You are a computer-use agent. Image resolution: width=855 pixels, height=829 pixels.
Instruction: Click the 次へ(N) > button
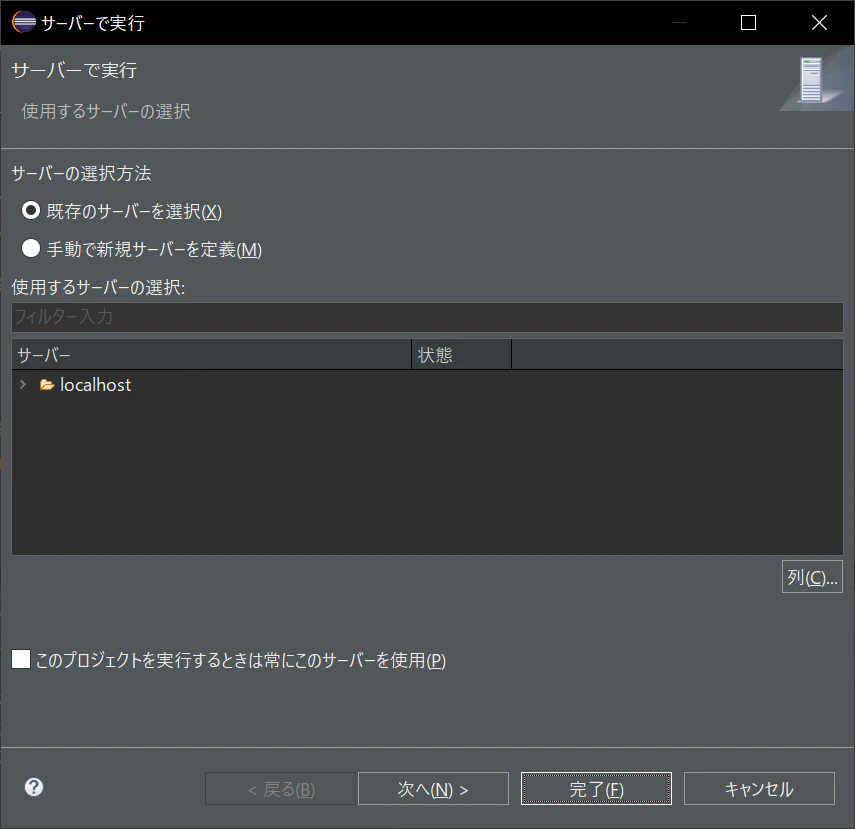tap(433, 789)
